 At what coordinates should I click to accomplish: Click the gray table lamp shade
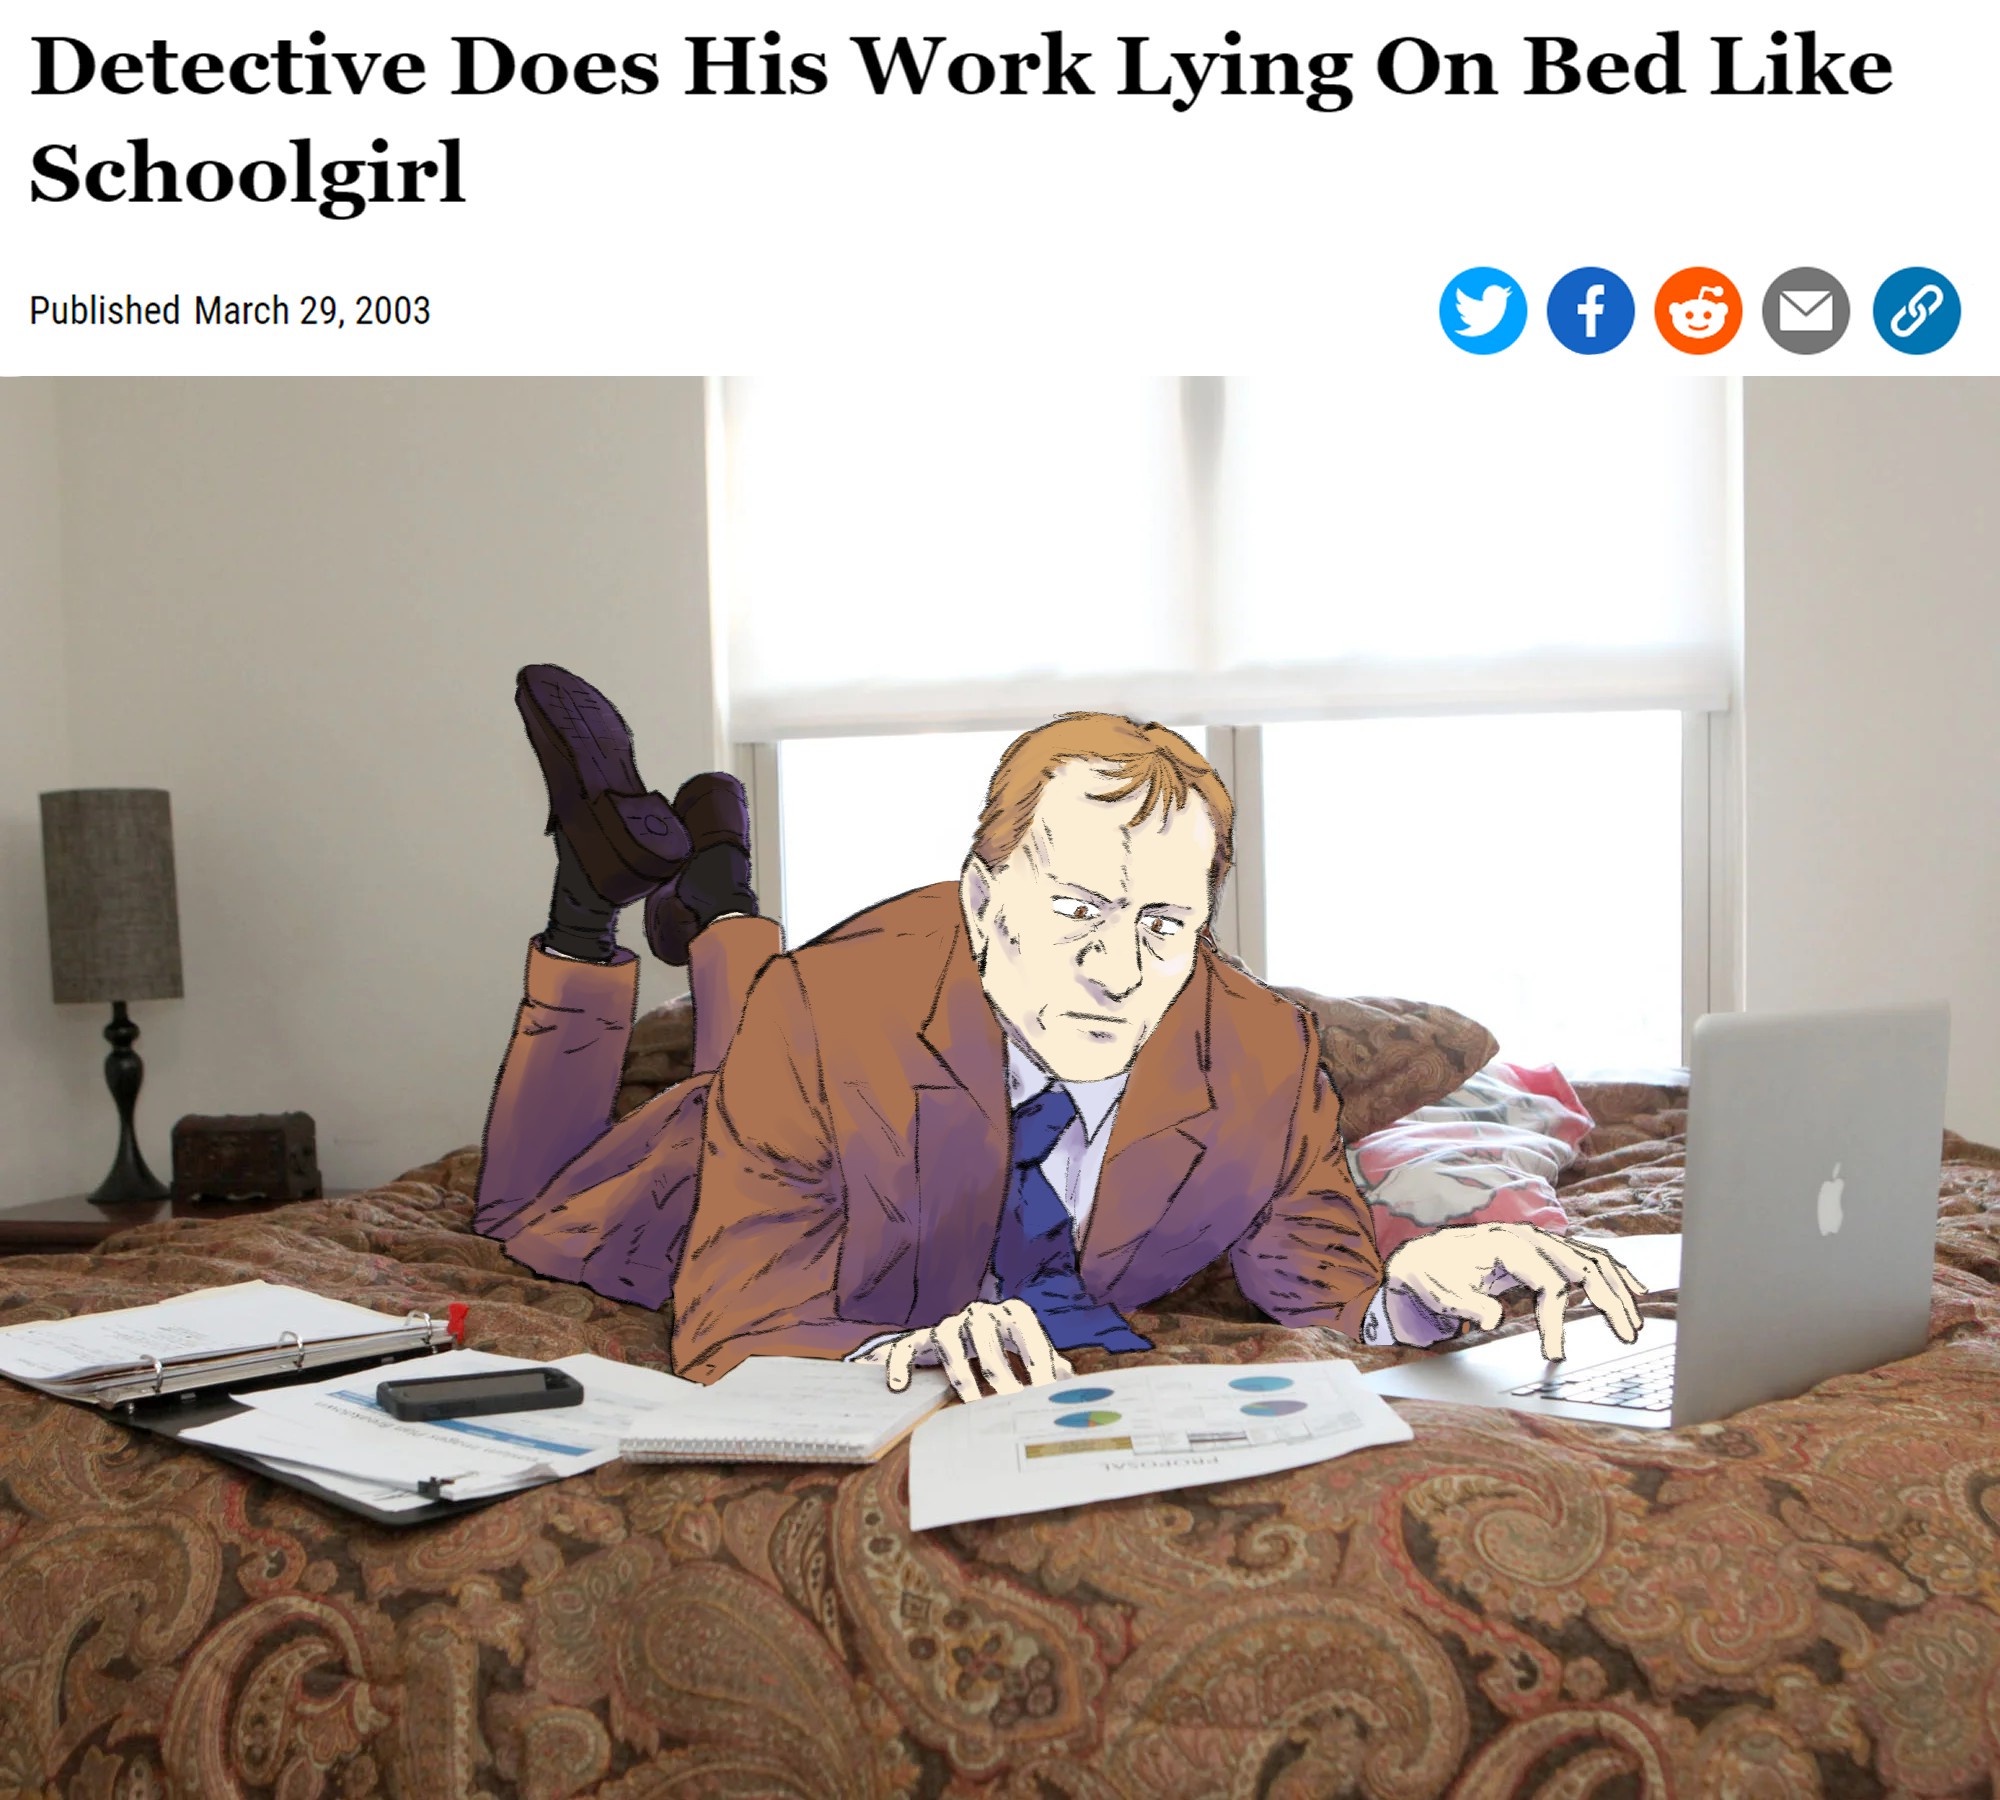click(x=110, y=895)
